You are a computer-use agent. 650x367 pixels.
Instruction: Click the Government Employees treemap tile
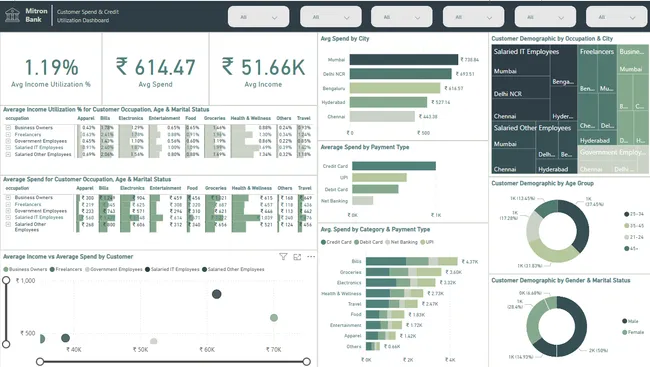[613, 159]
